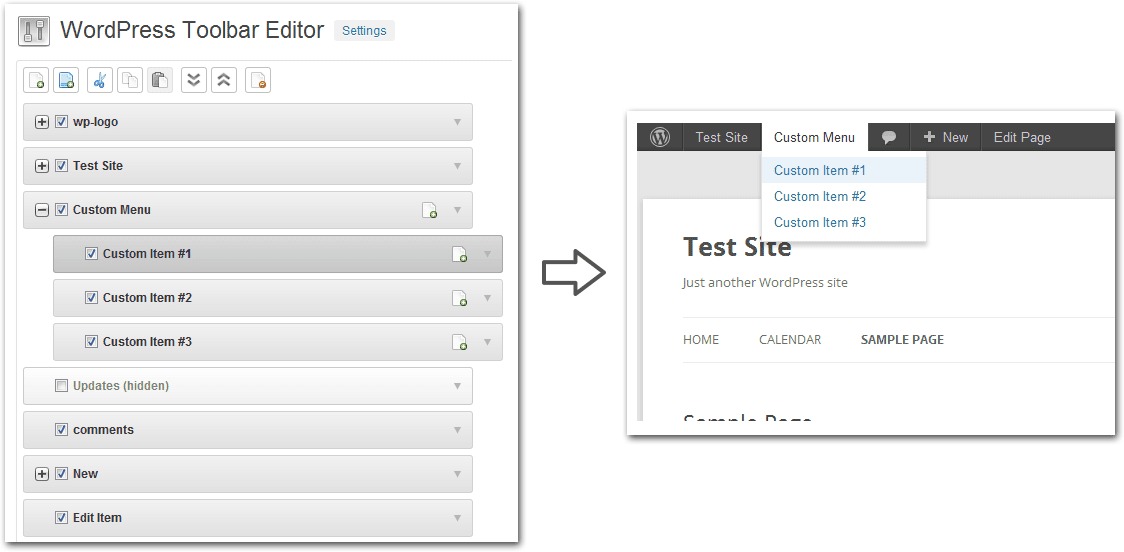
Task: Add sub-item icon on Custom Item #3
Action: [x=459, y=342]
